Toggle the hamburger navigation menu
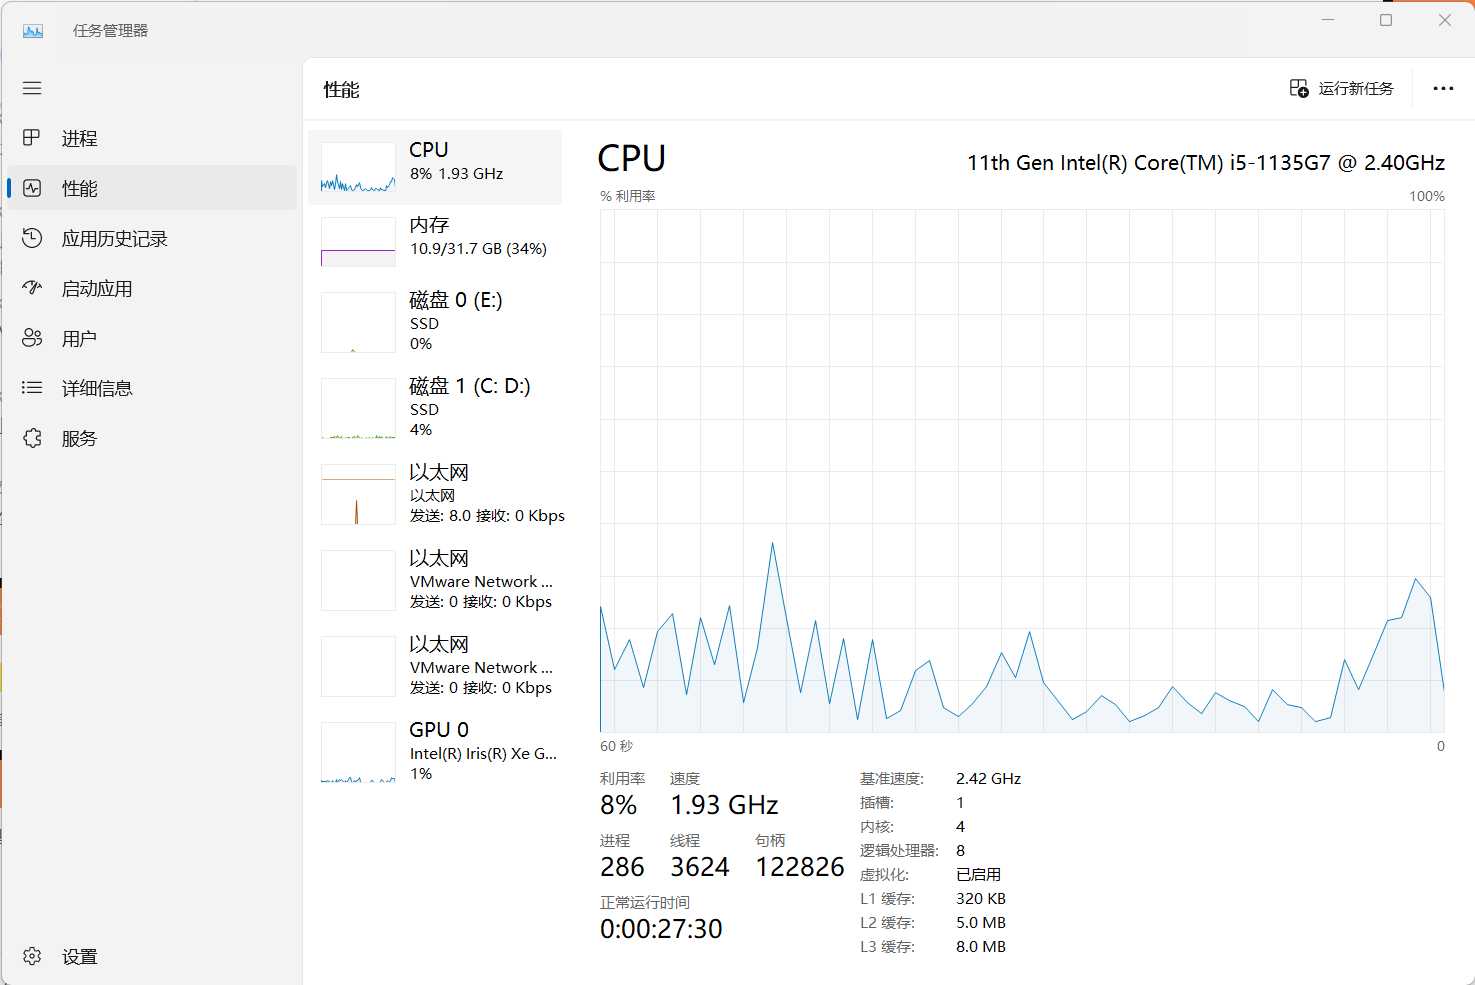 [x=32, y=88]
